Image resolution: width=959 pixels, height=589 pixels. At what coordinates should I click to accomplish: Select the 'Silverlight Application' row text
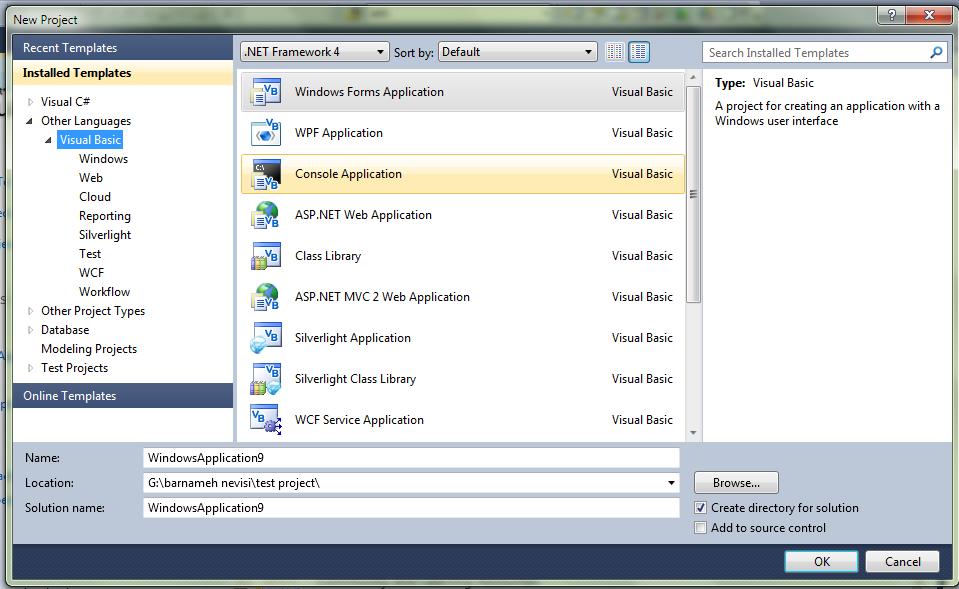[353, 338]
